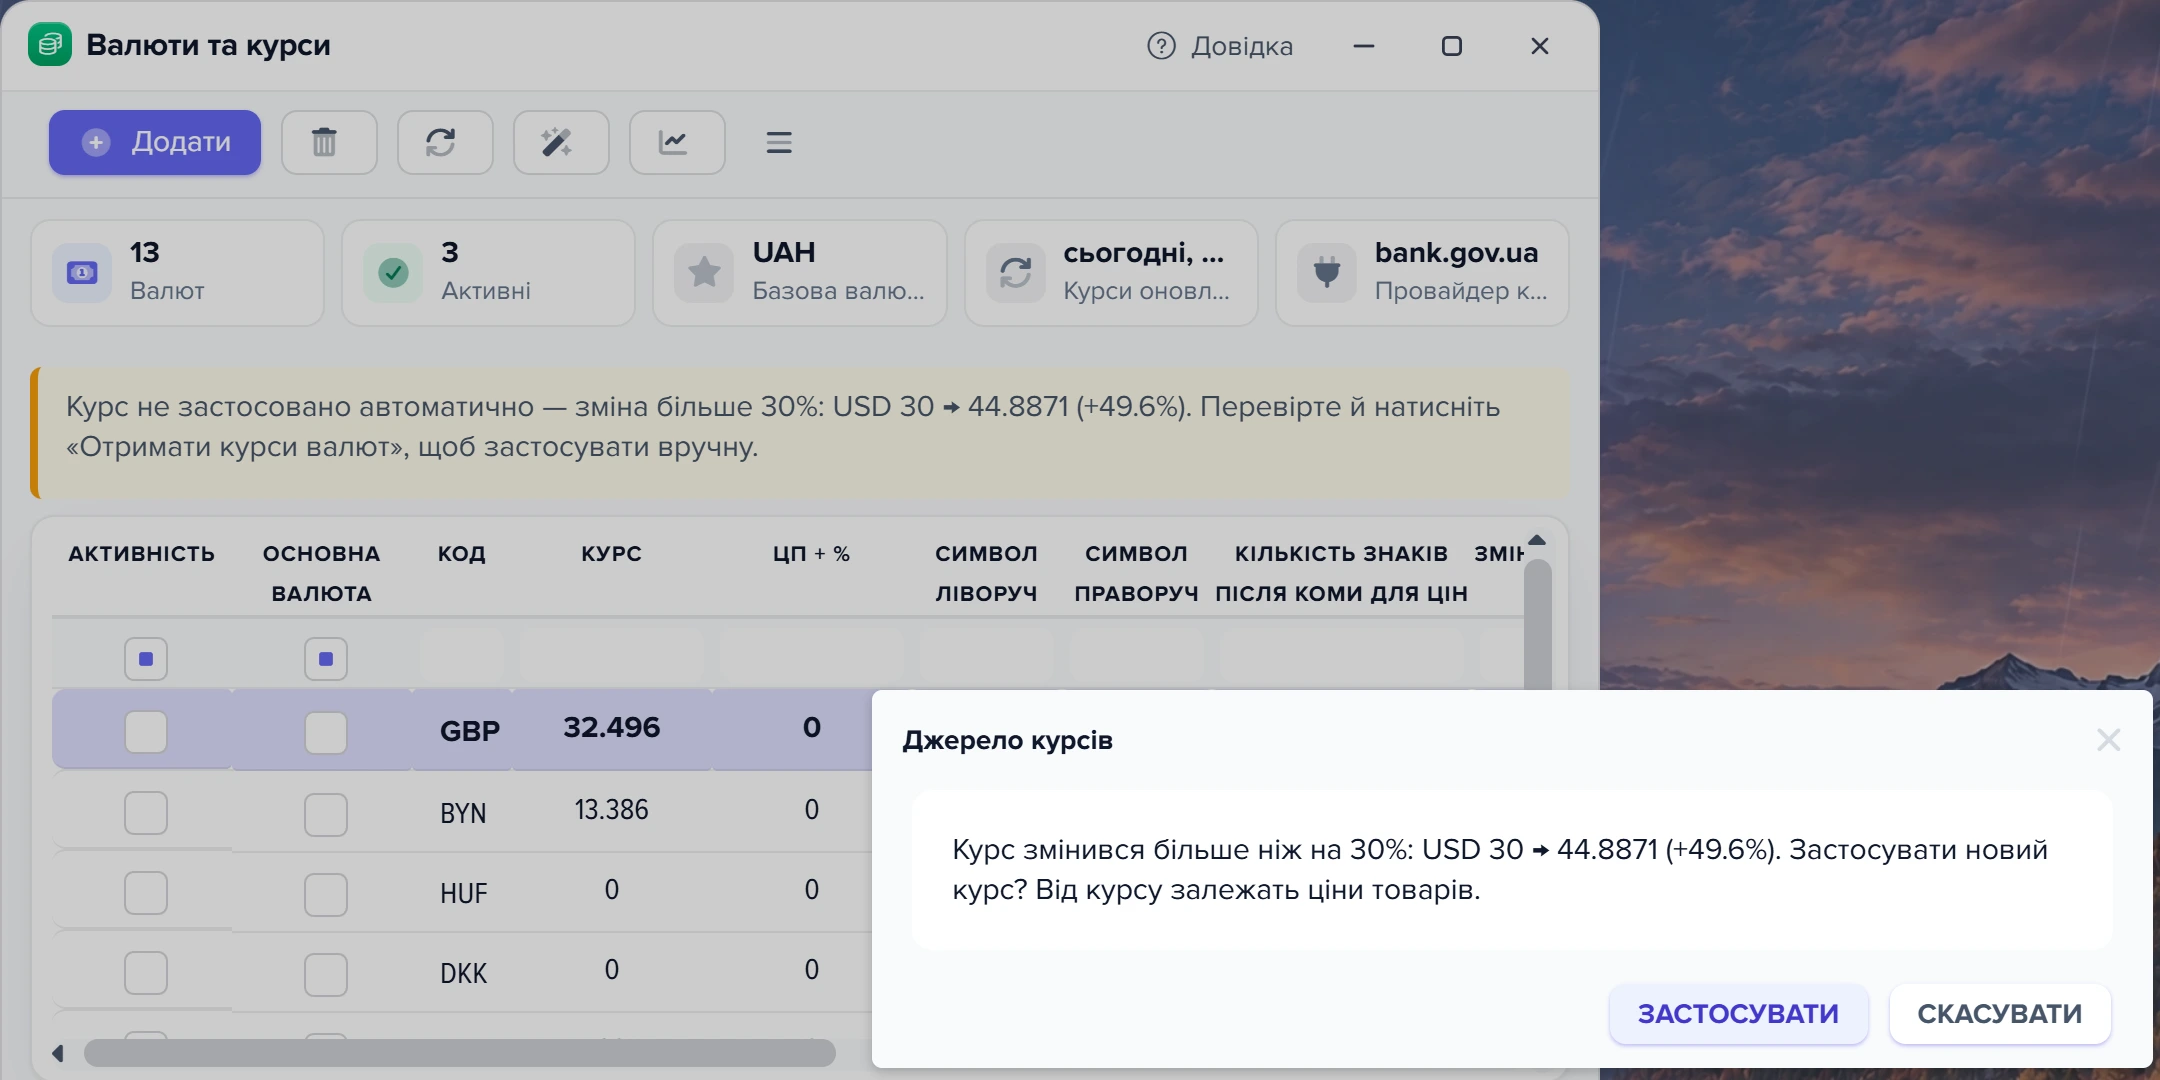Sort by the КУРС column header
This screenshot has height=1080, width=2160.
coord(612,553)
